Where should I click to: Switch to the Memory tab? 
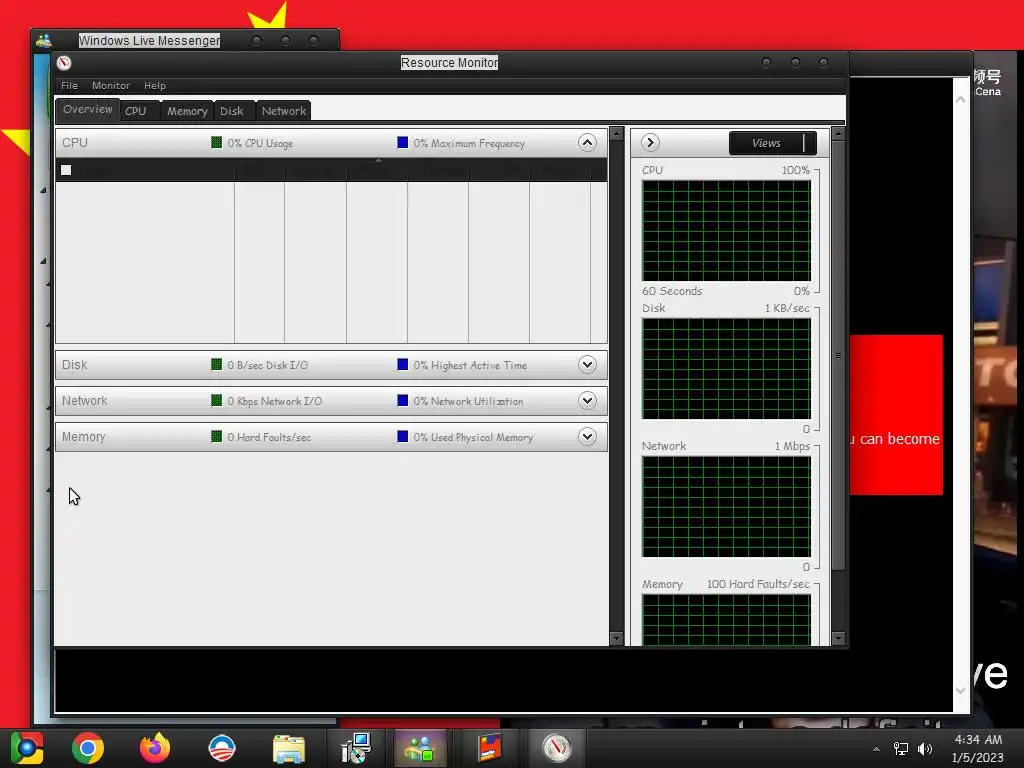pyautogui.click(x=187, y=111)
